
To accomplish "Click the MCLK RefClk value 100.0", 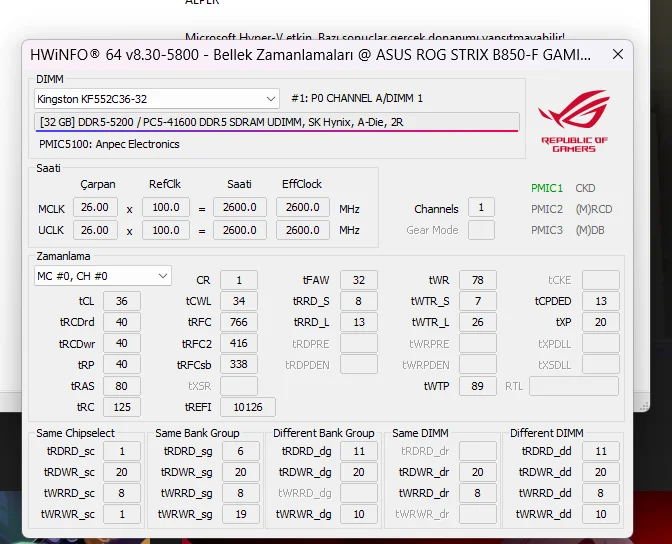I will tap(166, 207).
